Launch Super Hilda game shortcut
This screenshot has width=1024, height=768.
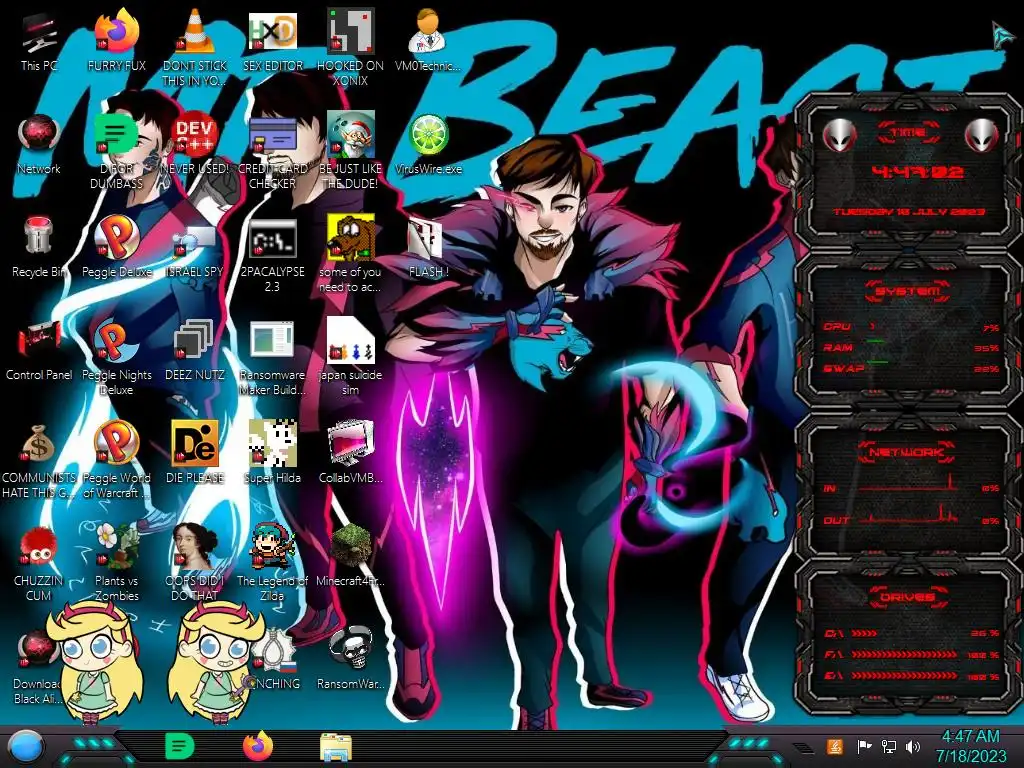pyautogui.click(x=272, y=452)
